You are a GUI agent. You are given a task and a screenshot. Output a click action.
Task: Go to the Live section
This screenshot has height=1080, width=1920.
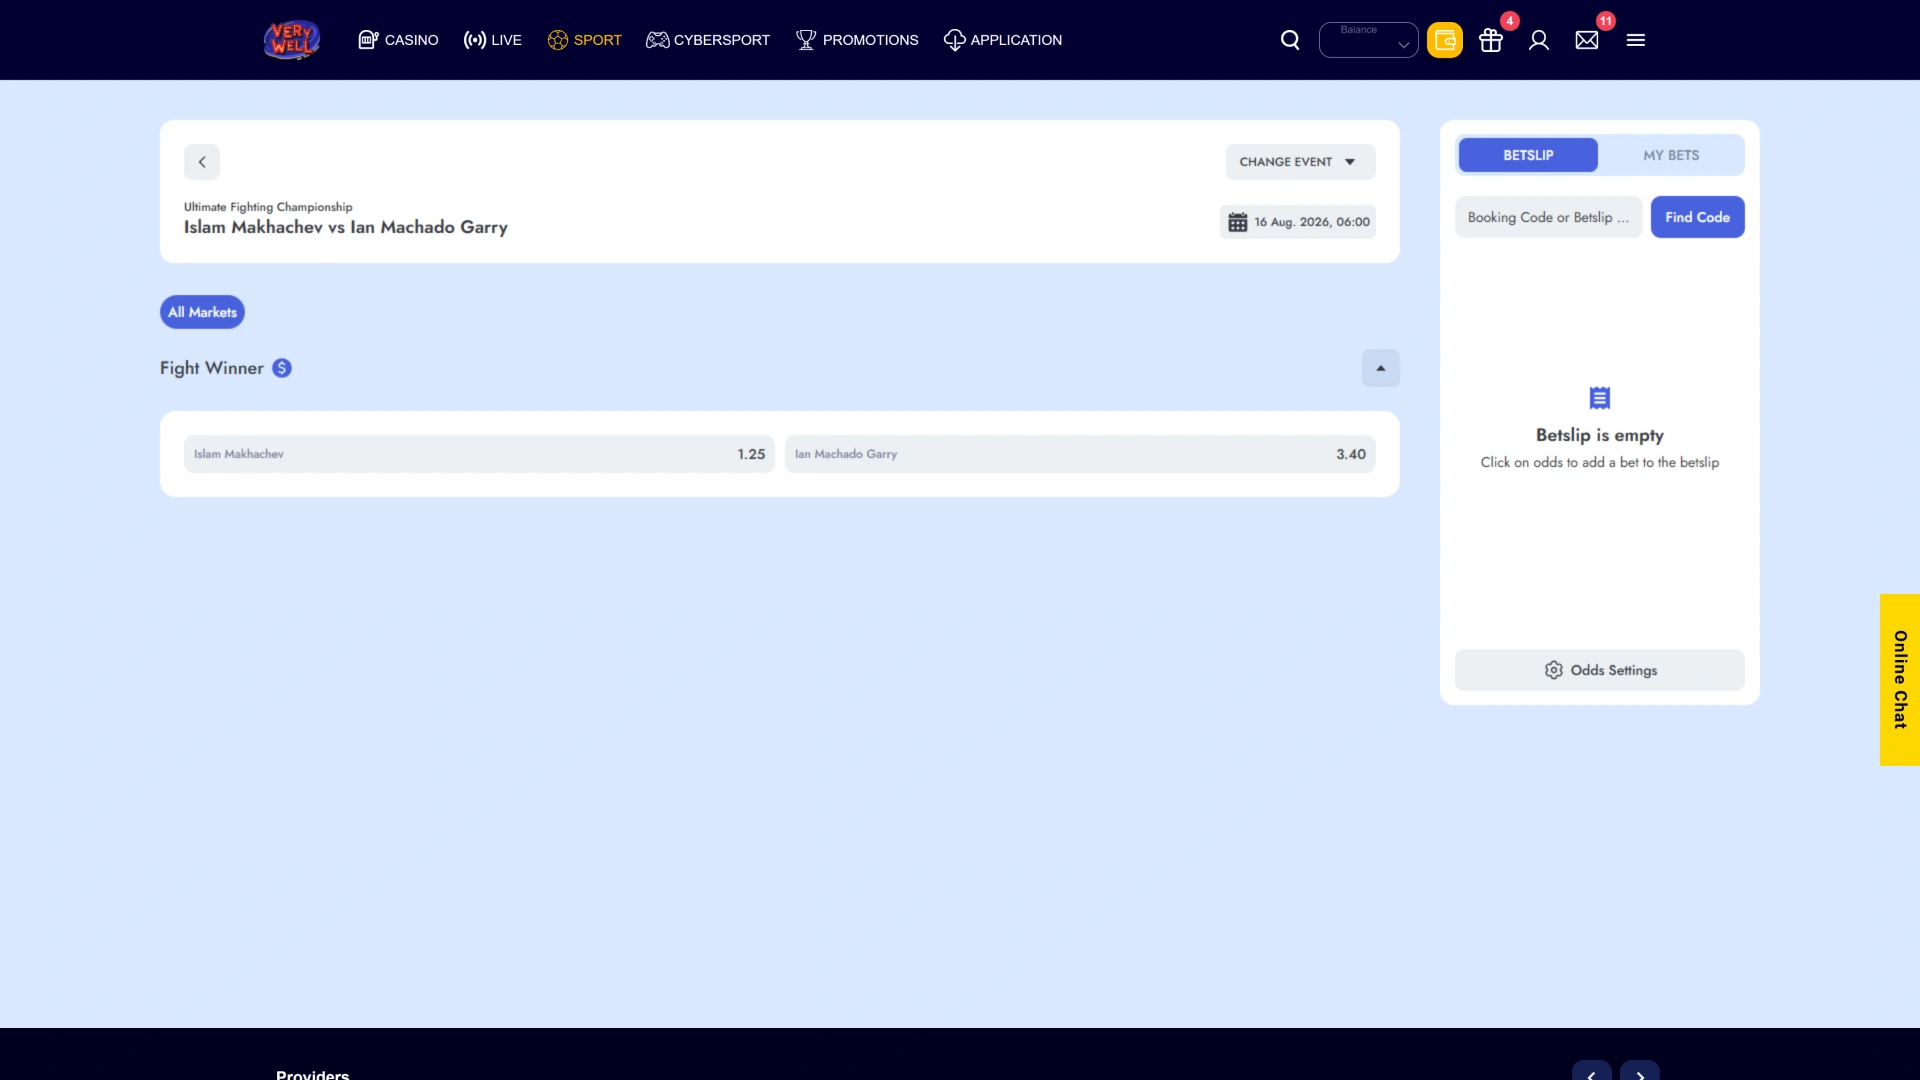[x=492, y=40]
